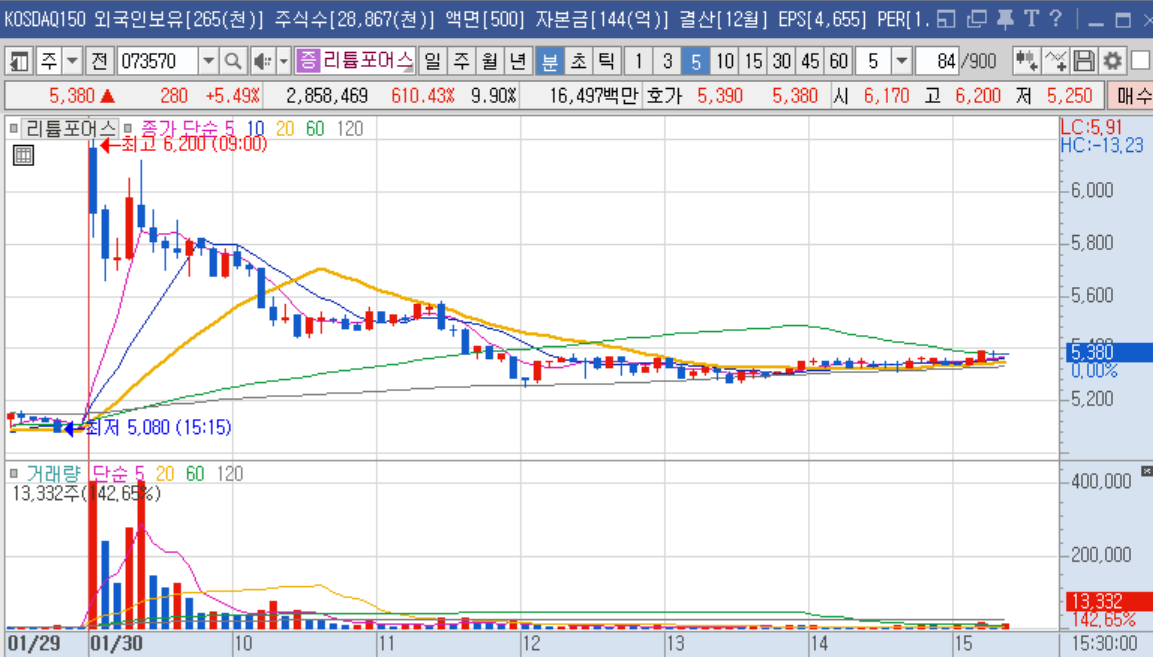
Task: Click the LC:5.91 label
Action: point(1091,127)
